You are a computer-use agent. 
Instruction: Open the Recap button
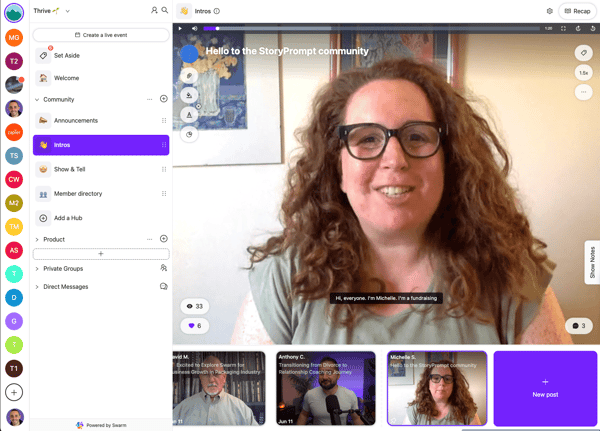point(577,11)
